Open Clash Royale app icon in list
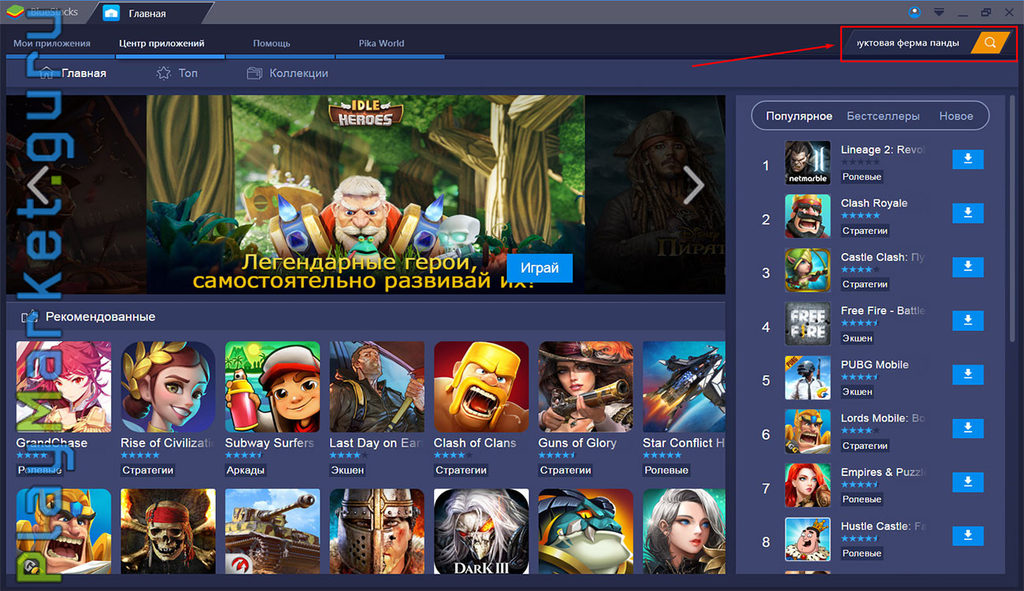Image resolution: width=1024 pixels, height=591 pixels. (808, 216)
